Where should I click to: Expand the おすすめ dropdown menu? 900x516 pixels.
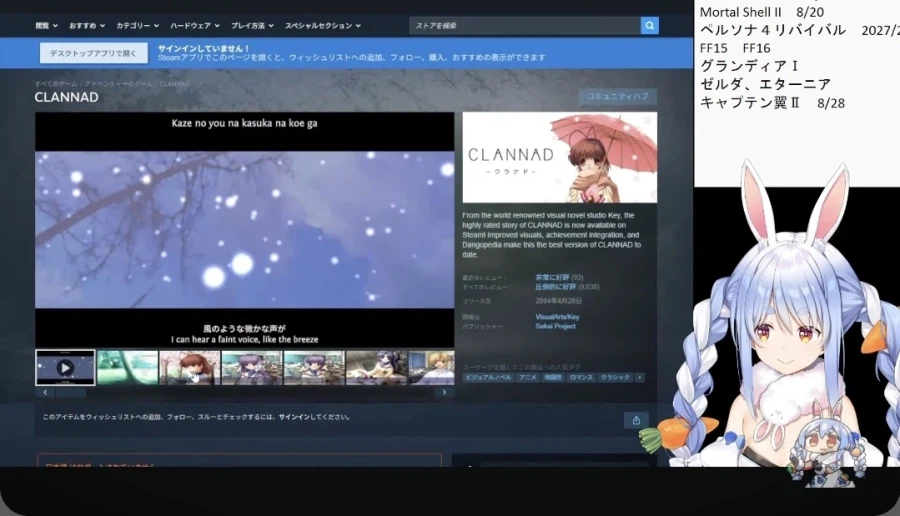(x=87, y=25)
